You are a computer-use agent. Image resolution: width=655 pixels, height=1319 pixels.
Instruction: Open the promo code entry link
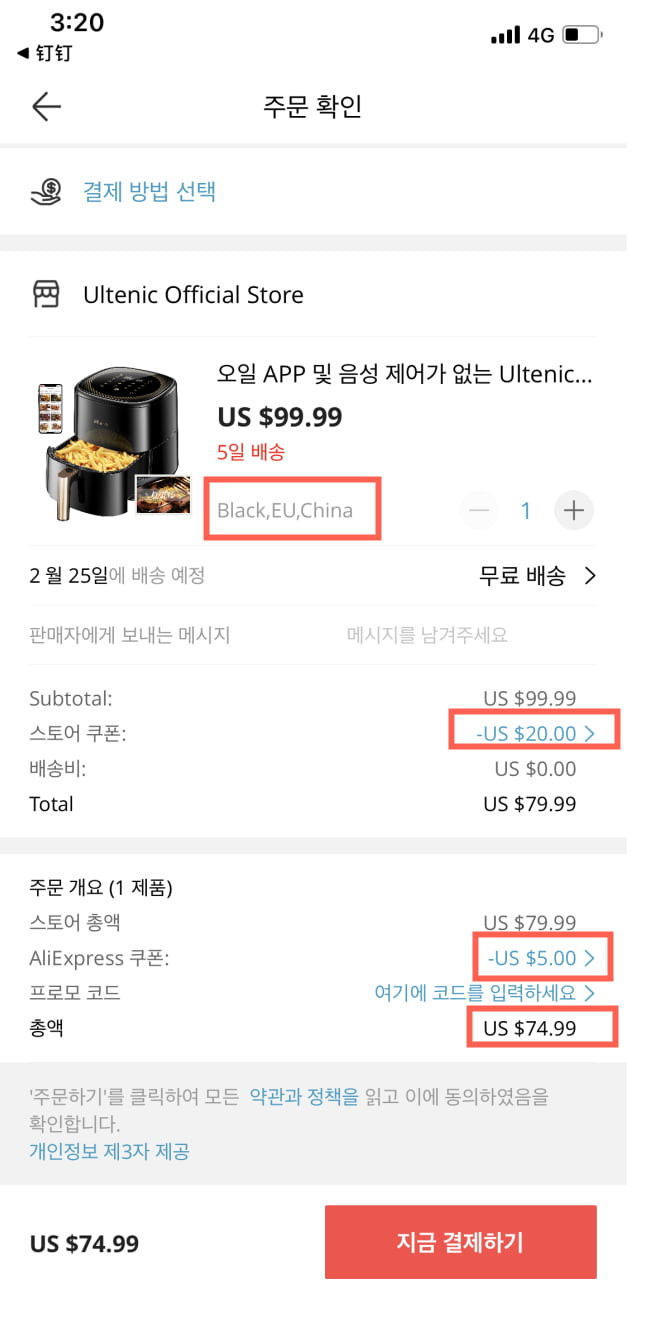pos(484,993)
